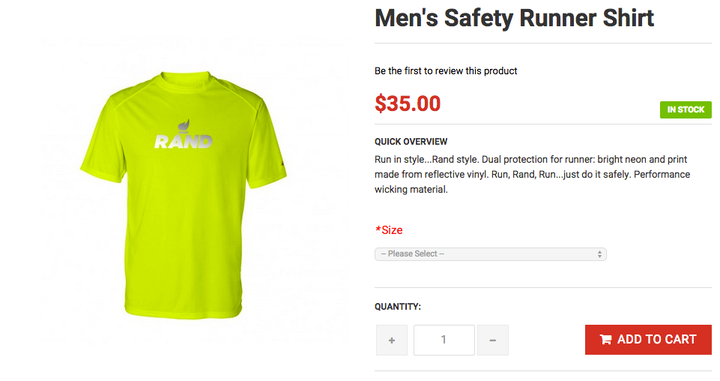The image size is (720, 381).
Task: Click the shopping cart icon in Add to Cart
Action: pos(606,340)
